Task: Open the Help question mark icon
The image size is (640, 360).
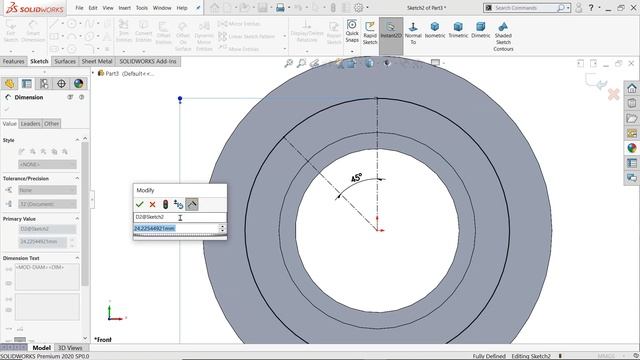Action: pyautogui.click(x=591, y=8)
